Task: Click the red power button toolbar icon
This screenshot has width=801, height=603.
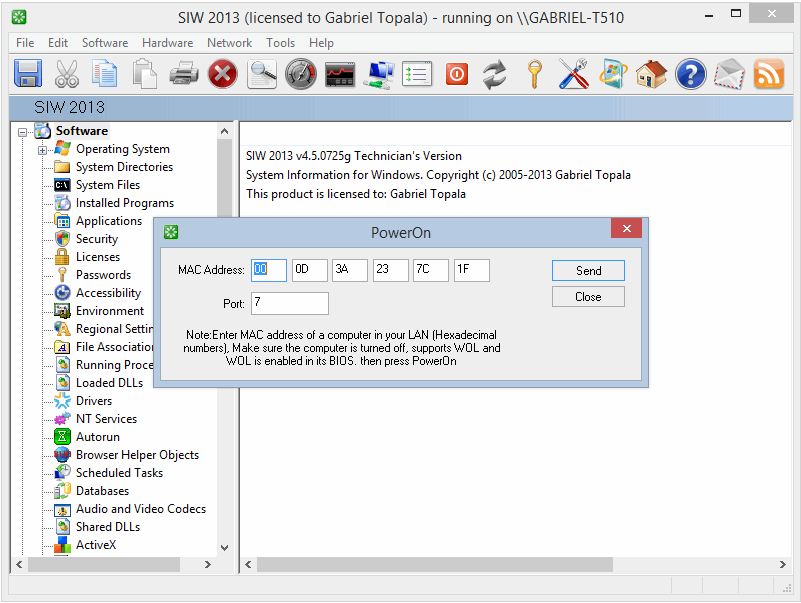Action: [457, 74]
